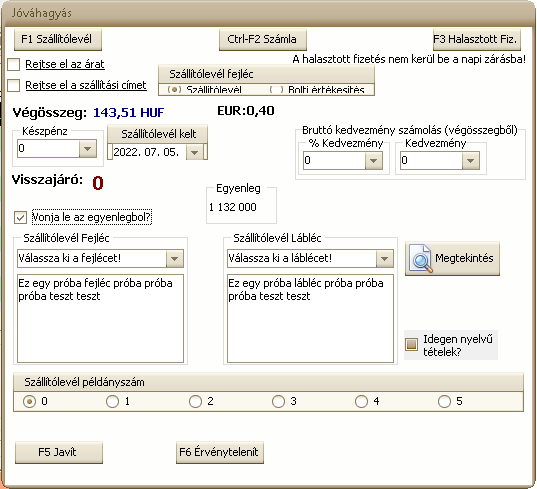537x489 pixels.
Task: Select 5 copies radio button
Action: pos(444,401)
